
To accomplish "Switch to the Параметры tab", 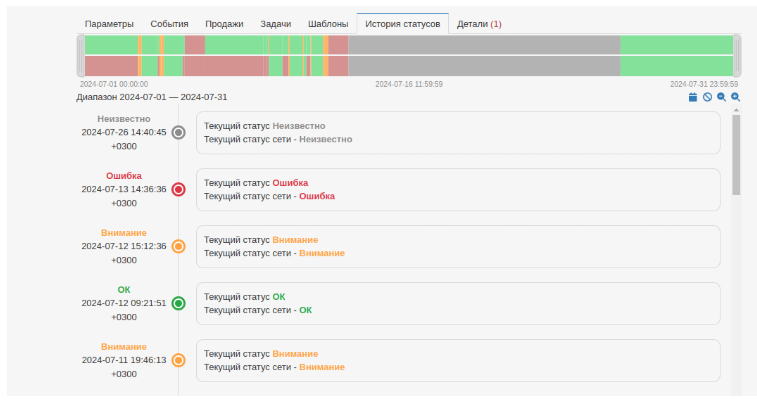I will tap(109, 24).
